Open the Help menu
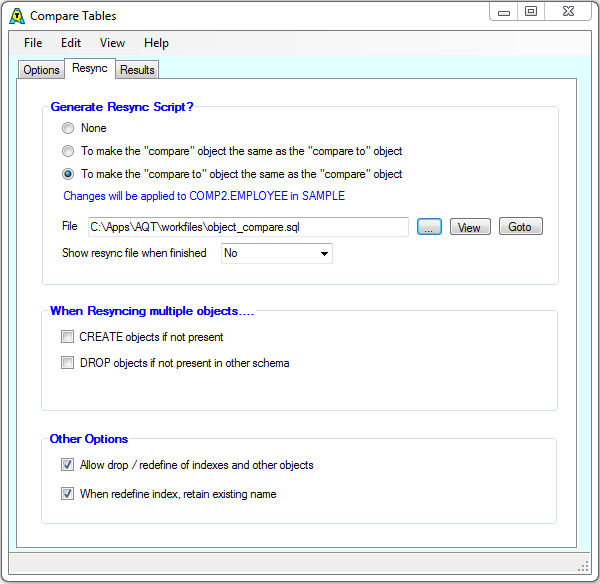The width and height of the screenshot is (600, 584). 156,43
